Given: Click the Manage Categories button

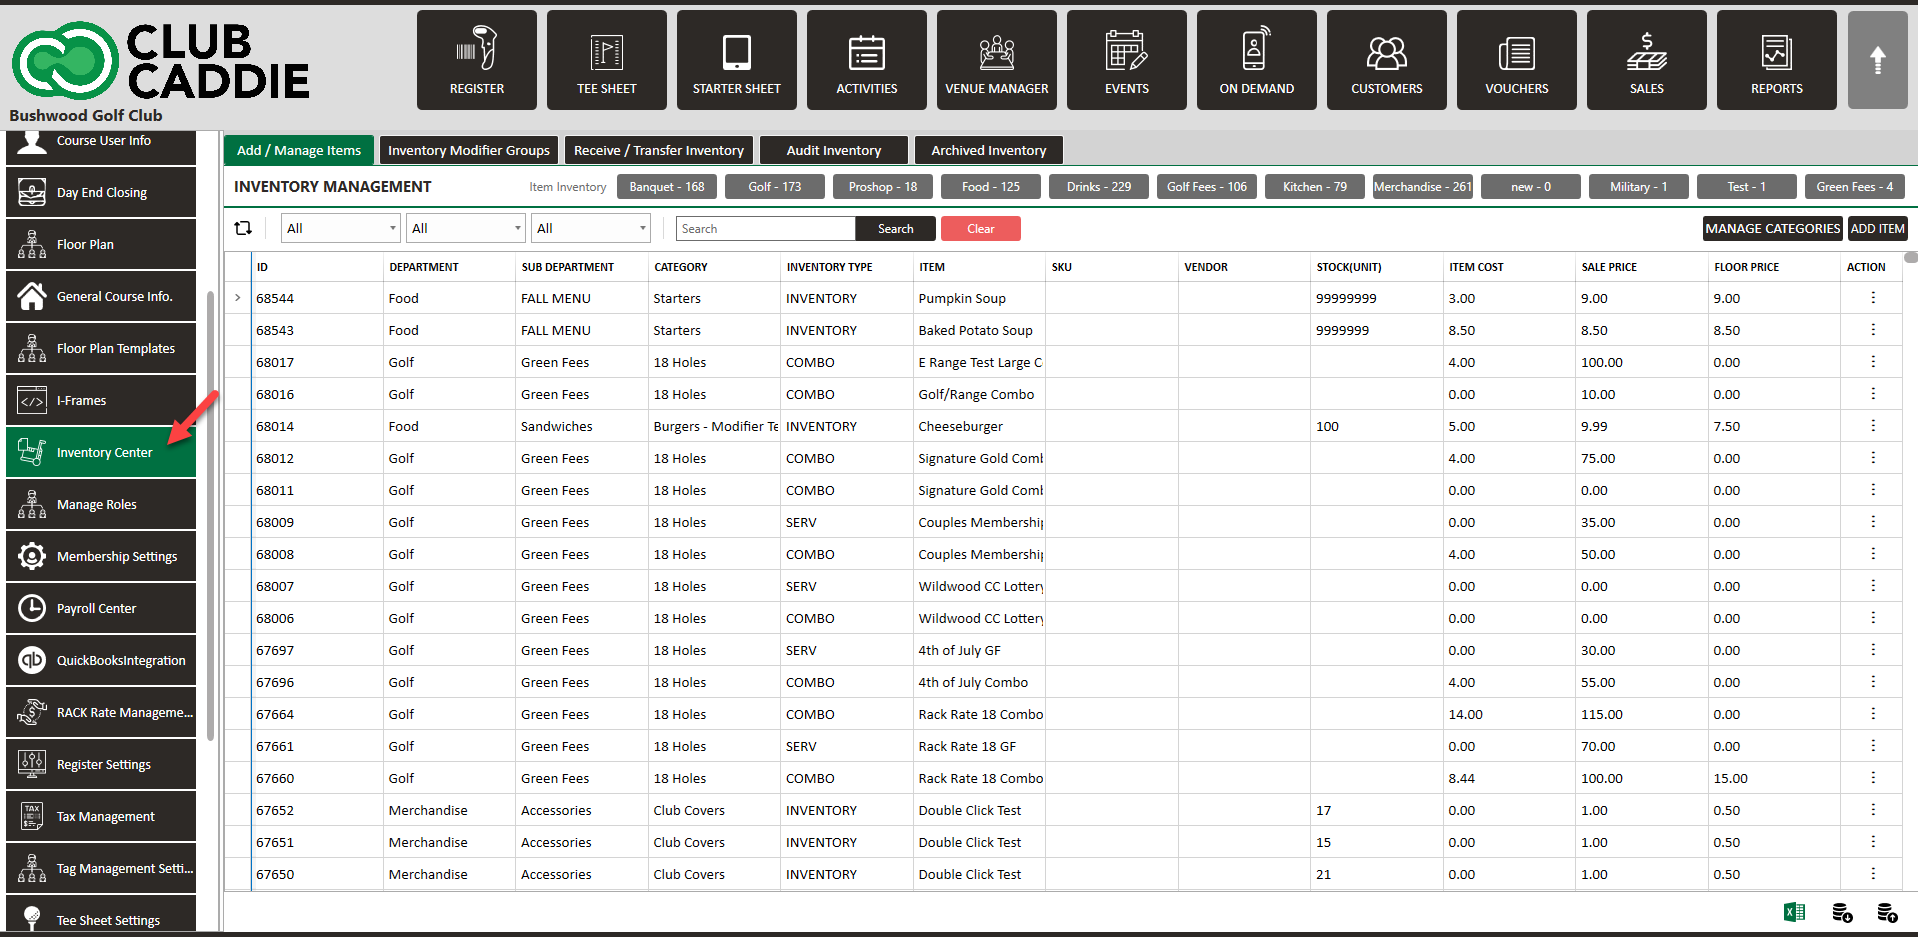Looking at the screenshot, I should pos(1772,228).
